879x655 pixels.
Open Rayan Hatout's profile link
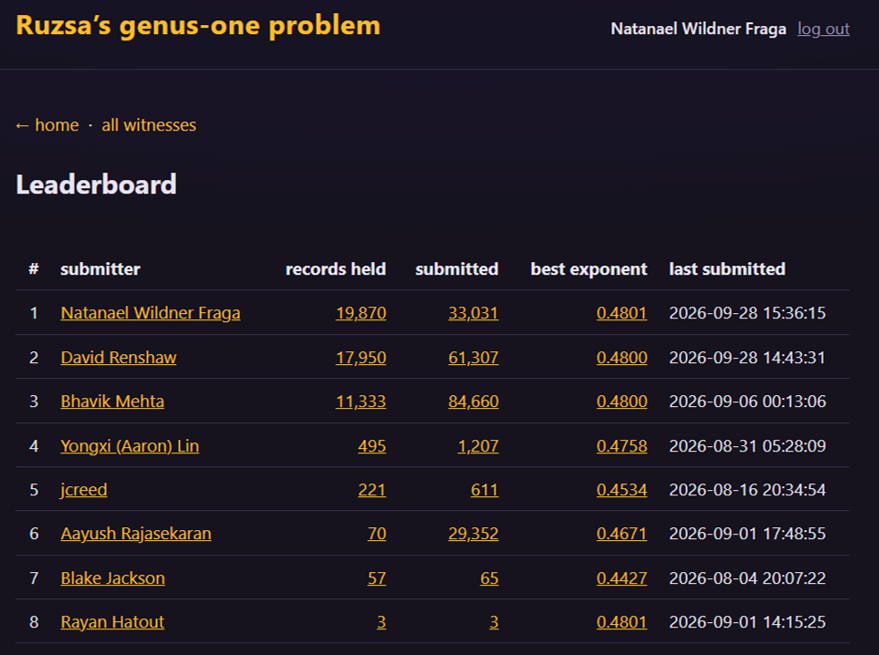pos(112,622)
